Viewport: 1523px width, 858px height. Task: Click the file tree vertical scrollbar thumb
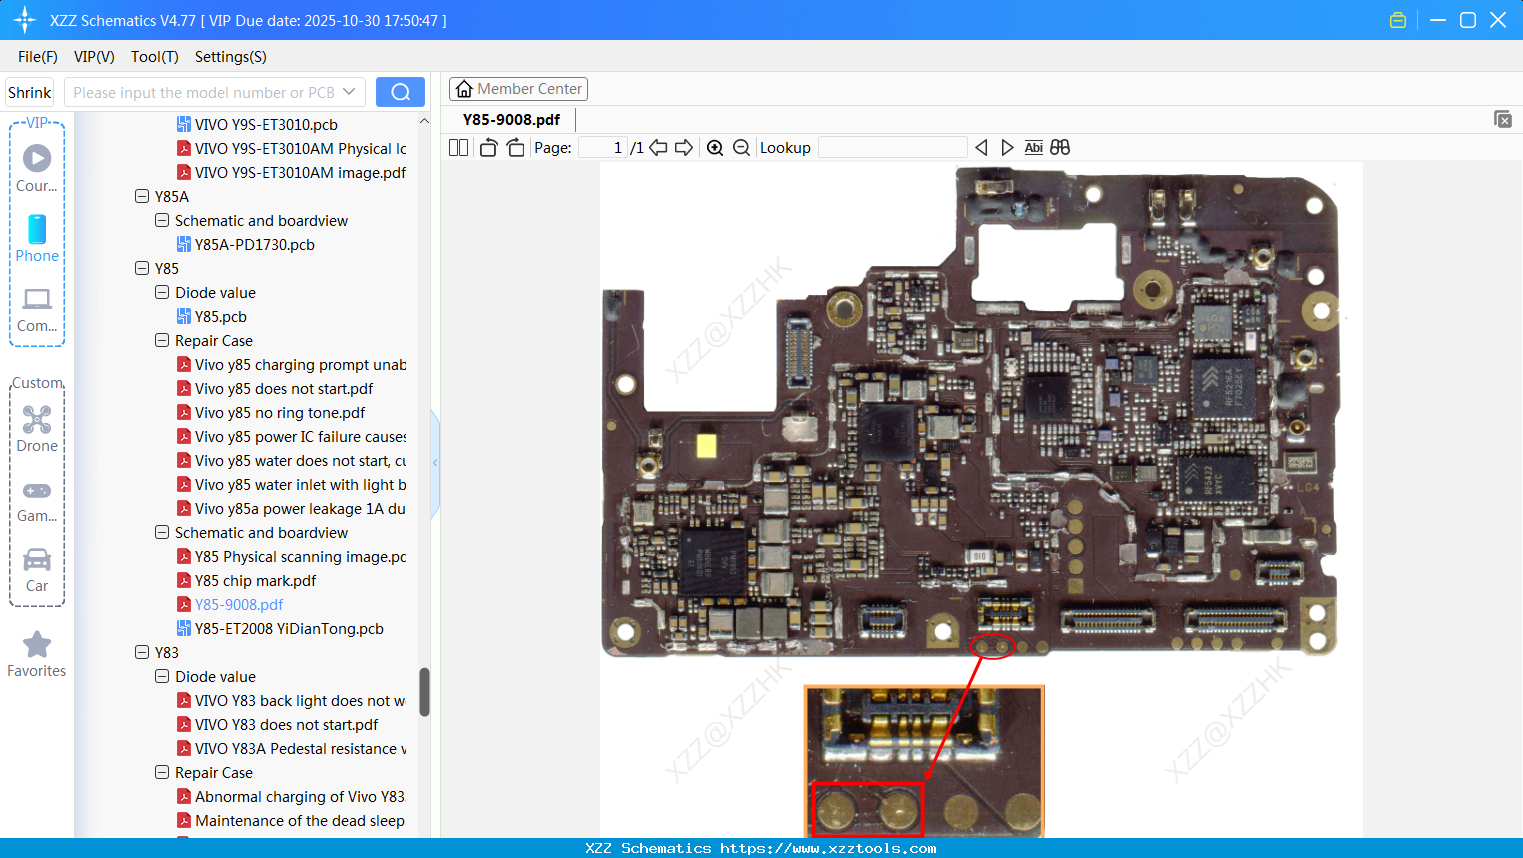(x=424, y=692)
